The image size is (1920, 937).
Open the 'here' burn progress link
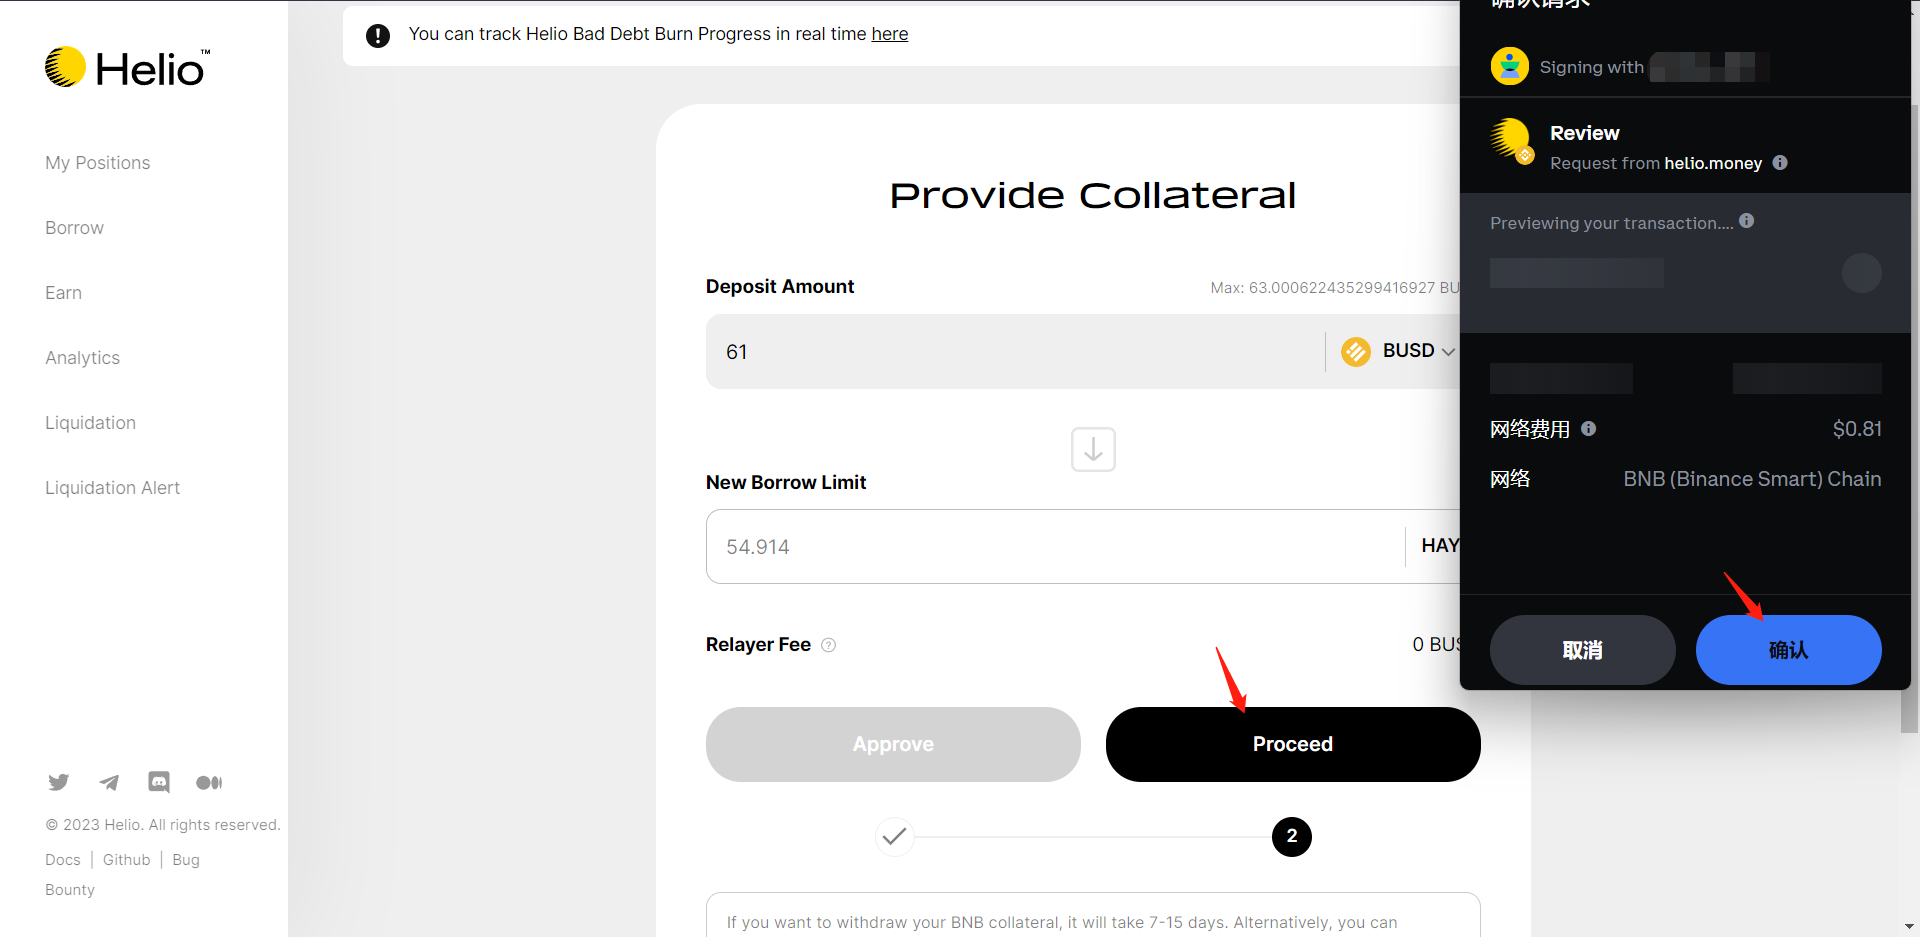coord(889,34)
